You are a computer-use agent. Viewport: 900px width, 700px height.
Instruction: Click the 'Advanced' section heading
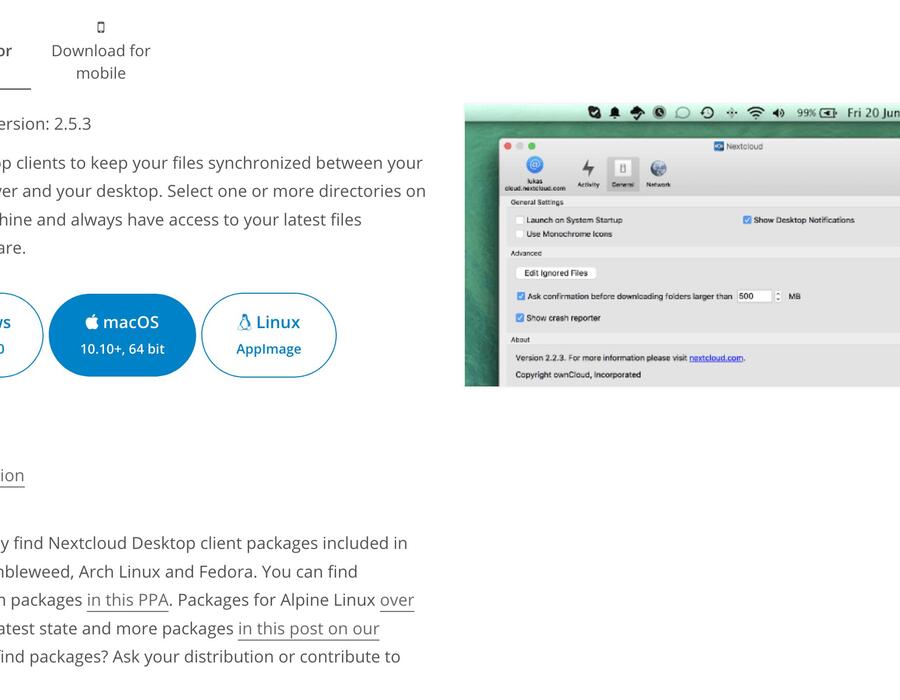[526, 253]
